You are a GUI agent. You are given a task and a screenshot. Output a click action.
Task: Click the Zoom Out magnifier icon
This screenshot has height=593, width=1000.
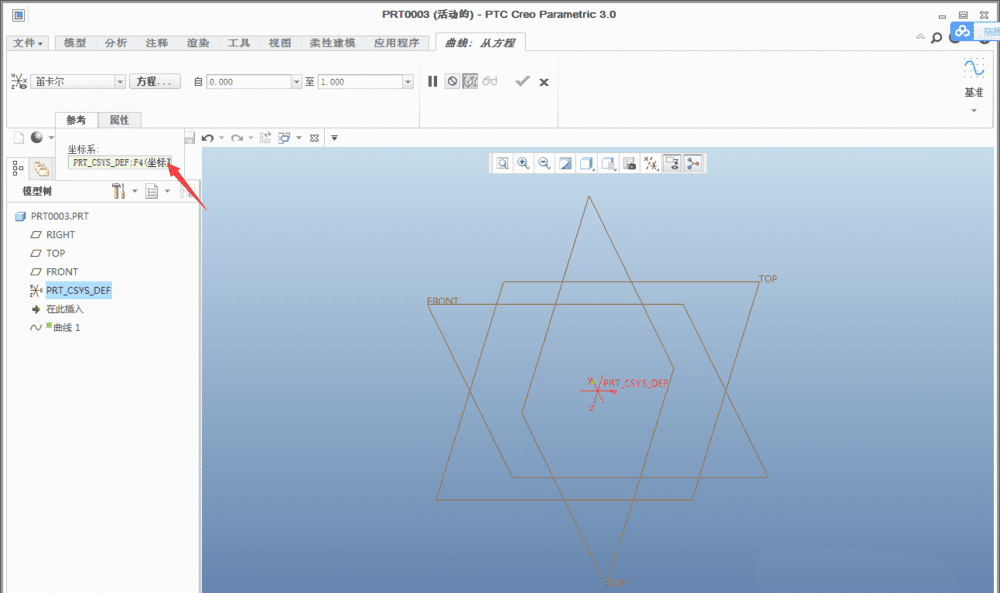544,164
